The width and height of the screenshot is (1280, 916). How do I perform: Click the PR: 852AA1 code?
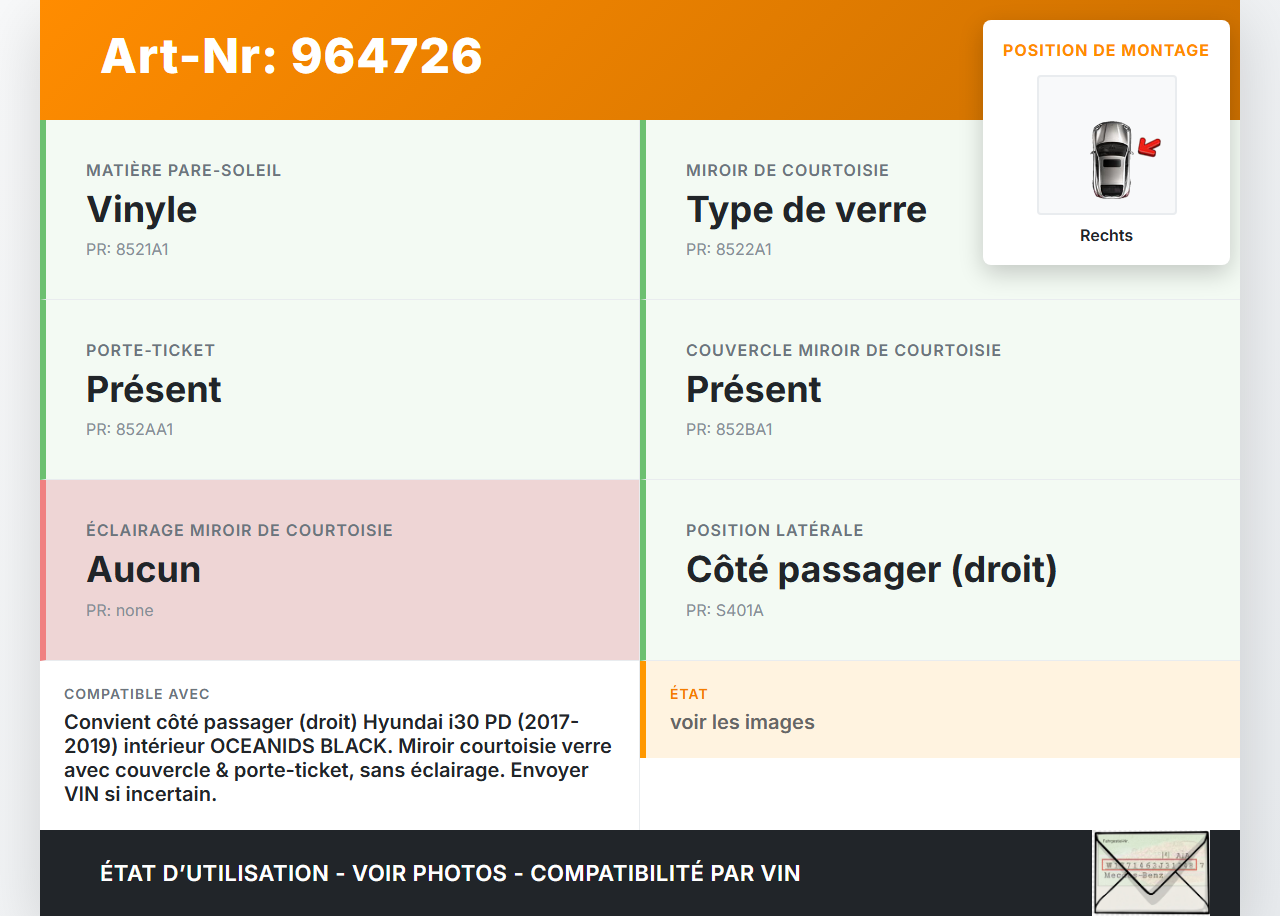point(129,430)
